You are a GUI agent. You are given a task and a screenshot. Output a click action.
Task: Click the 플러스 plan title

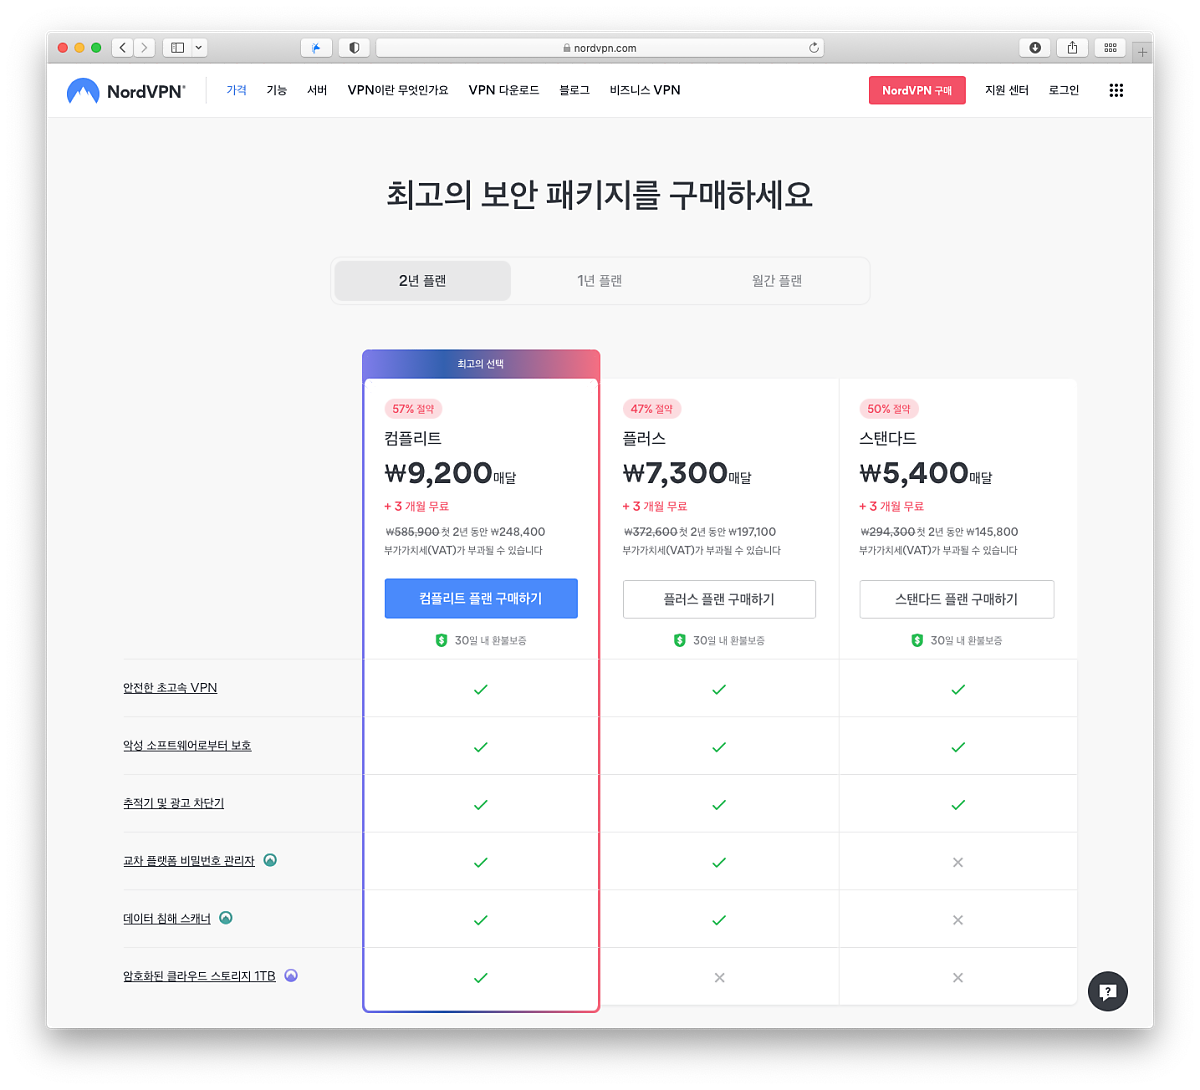(x=644, y=438)
